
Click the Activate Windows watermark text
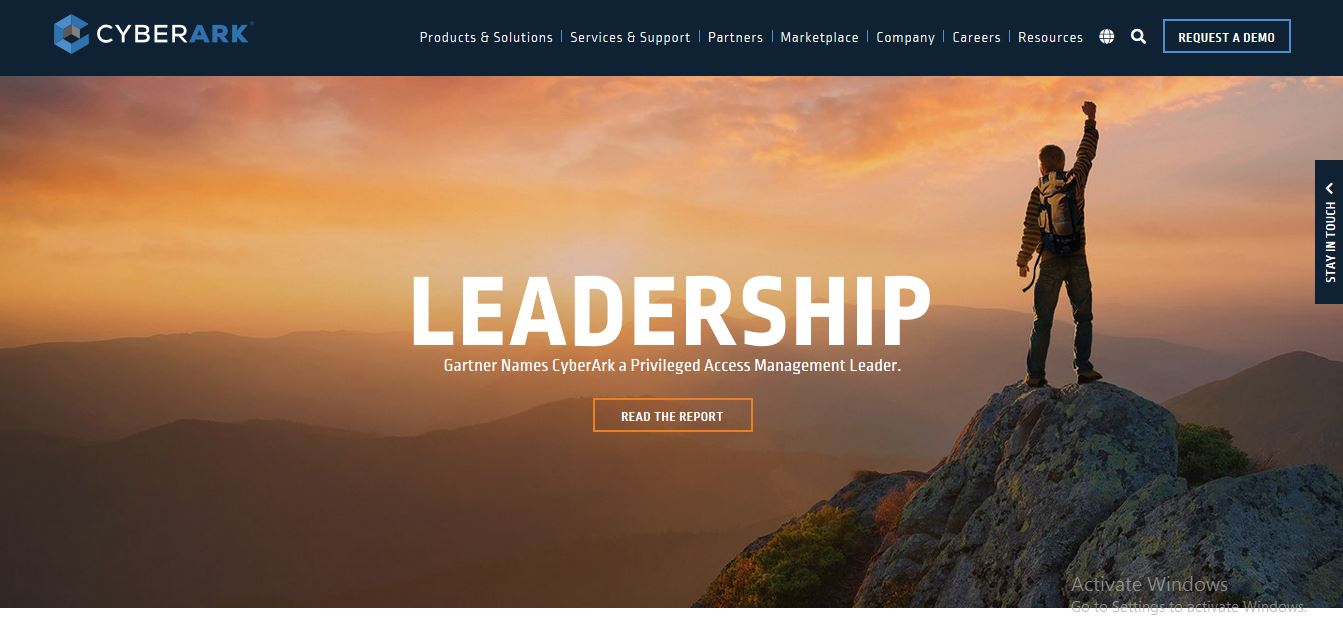[x=1149, y=584]
